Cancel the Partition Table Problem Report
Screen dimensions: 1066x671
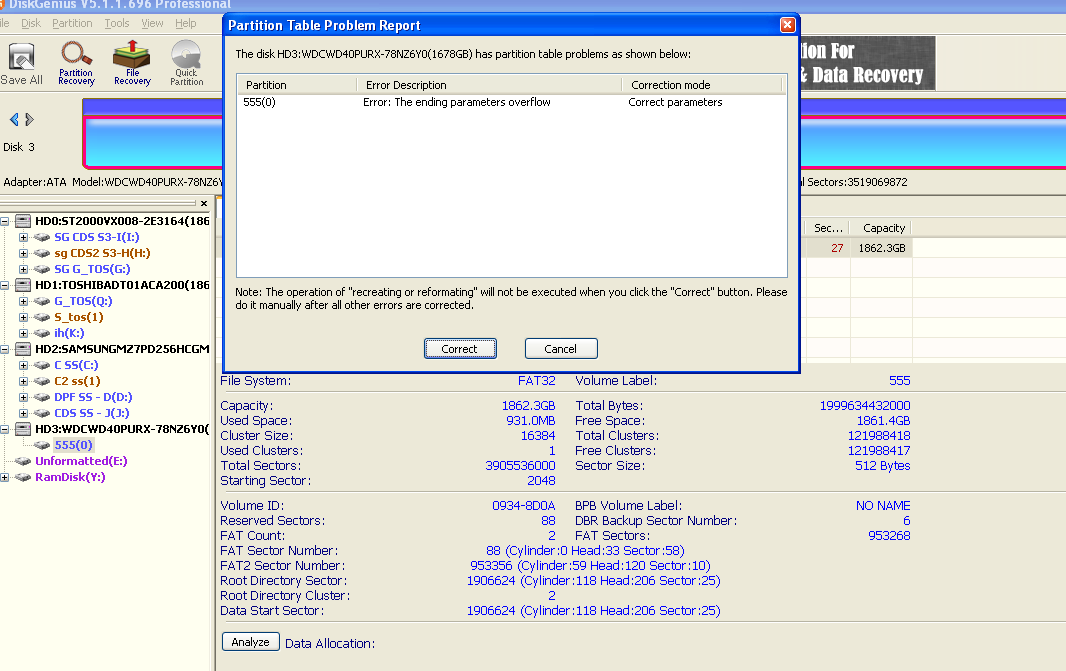(x=560, y=348)
